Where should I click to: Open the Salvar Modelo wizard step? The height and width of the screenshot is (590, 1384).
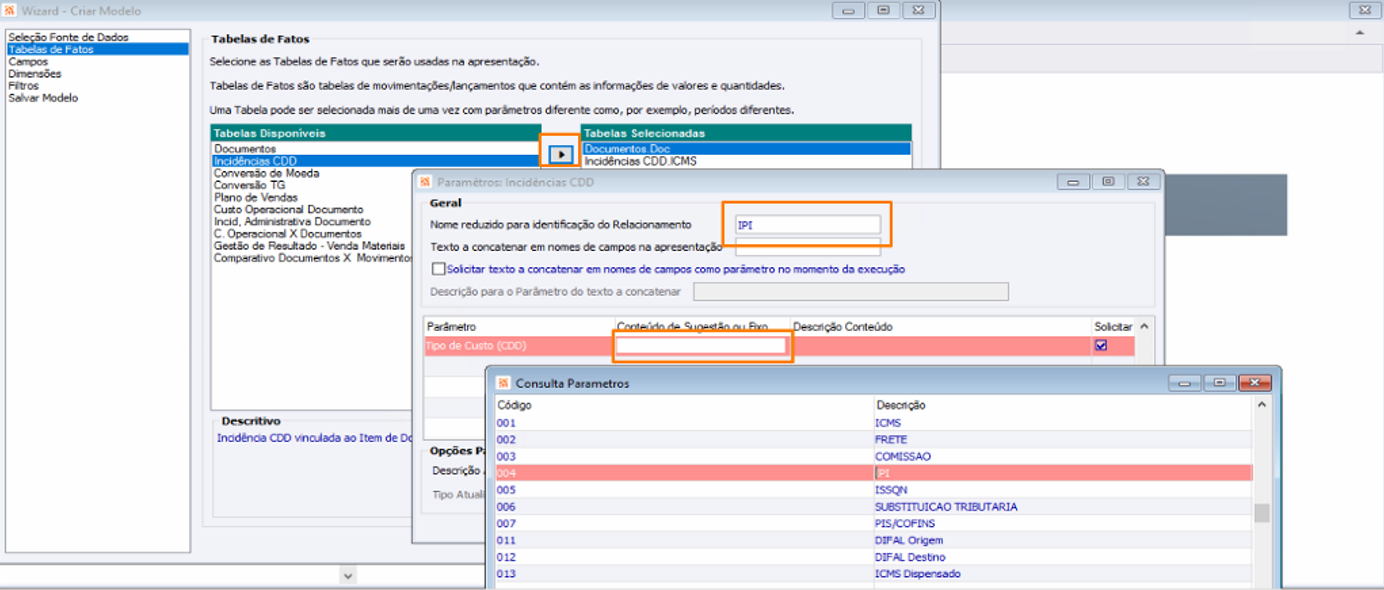click(x=43, y=98)
